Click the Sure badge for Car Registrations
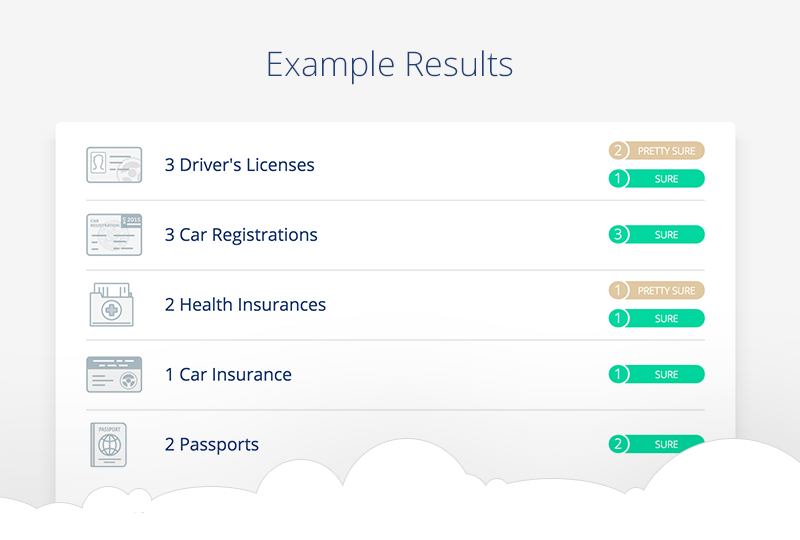 point(657,235)
